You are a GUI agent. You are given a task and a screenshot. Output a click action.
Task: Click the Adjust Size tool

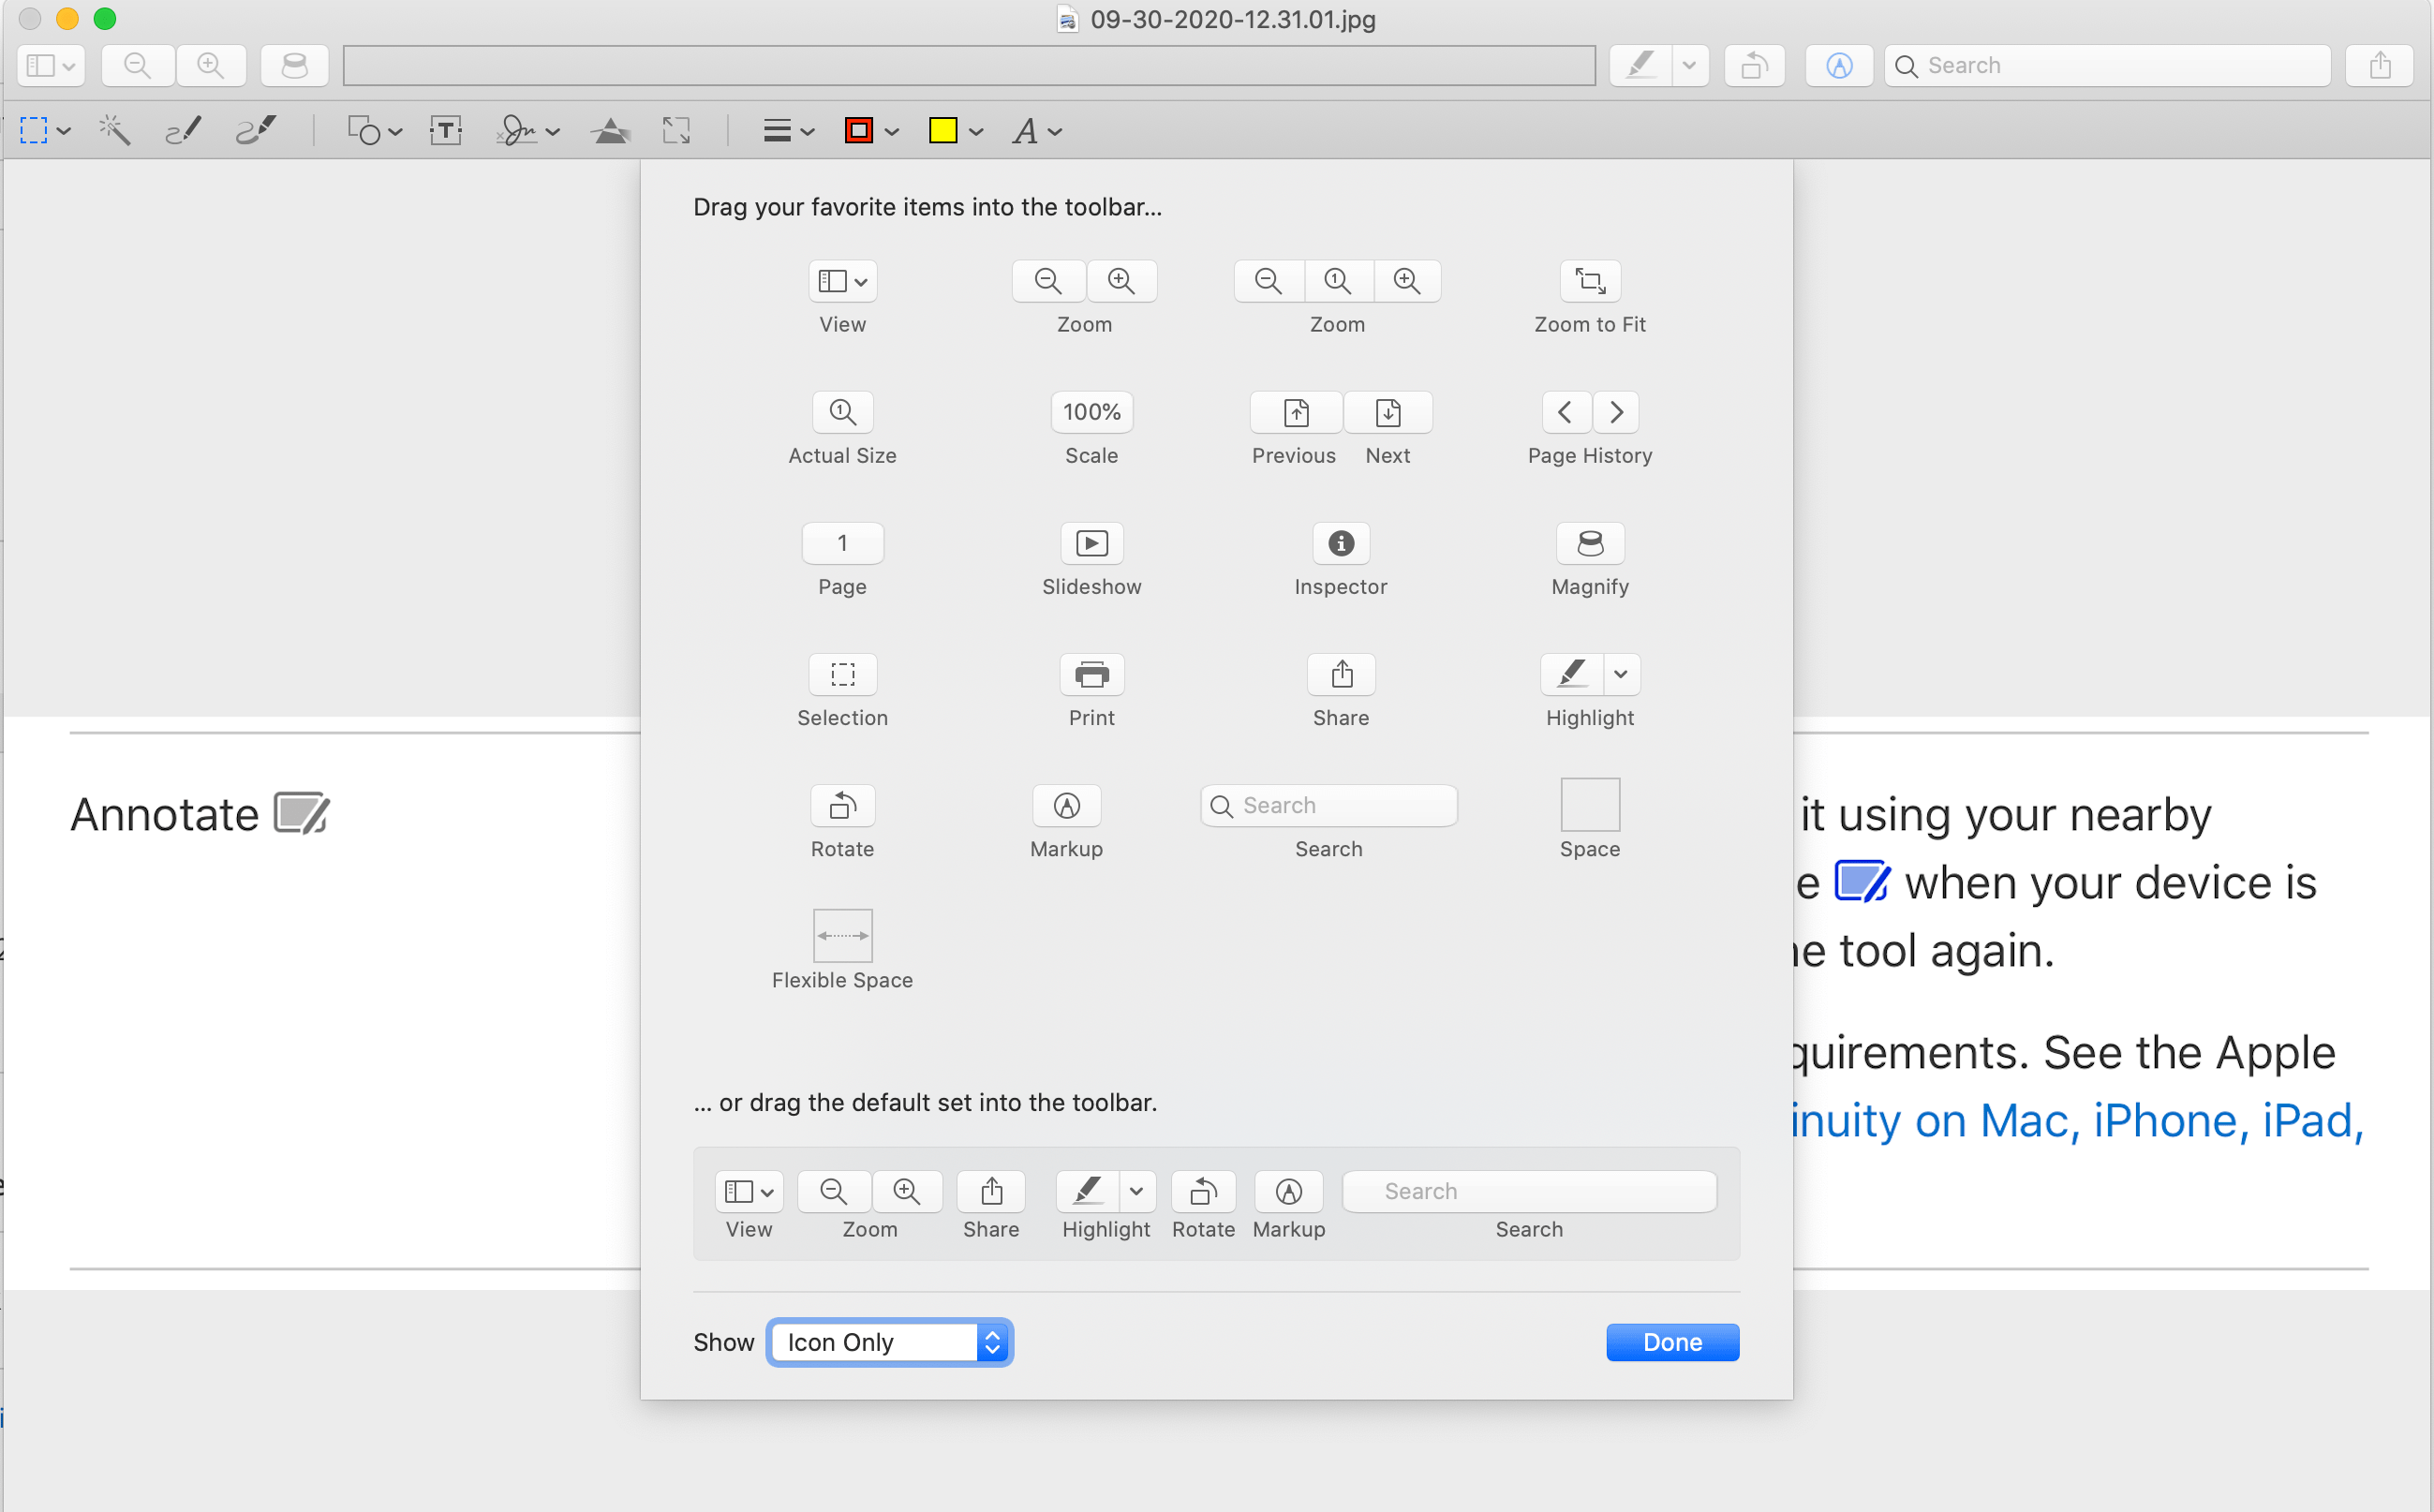tap(676, 131)
